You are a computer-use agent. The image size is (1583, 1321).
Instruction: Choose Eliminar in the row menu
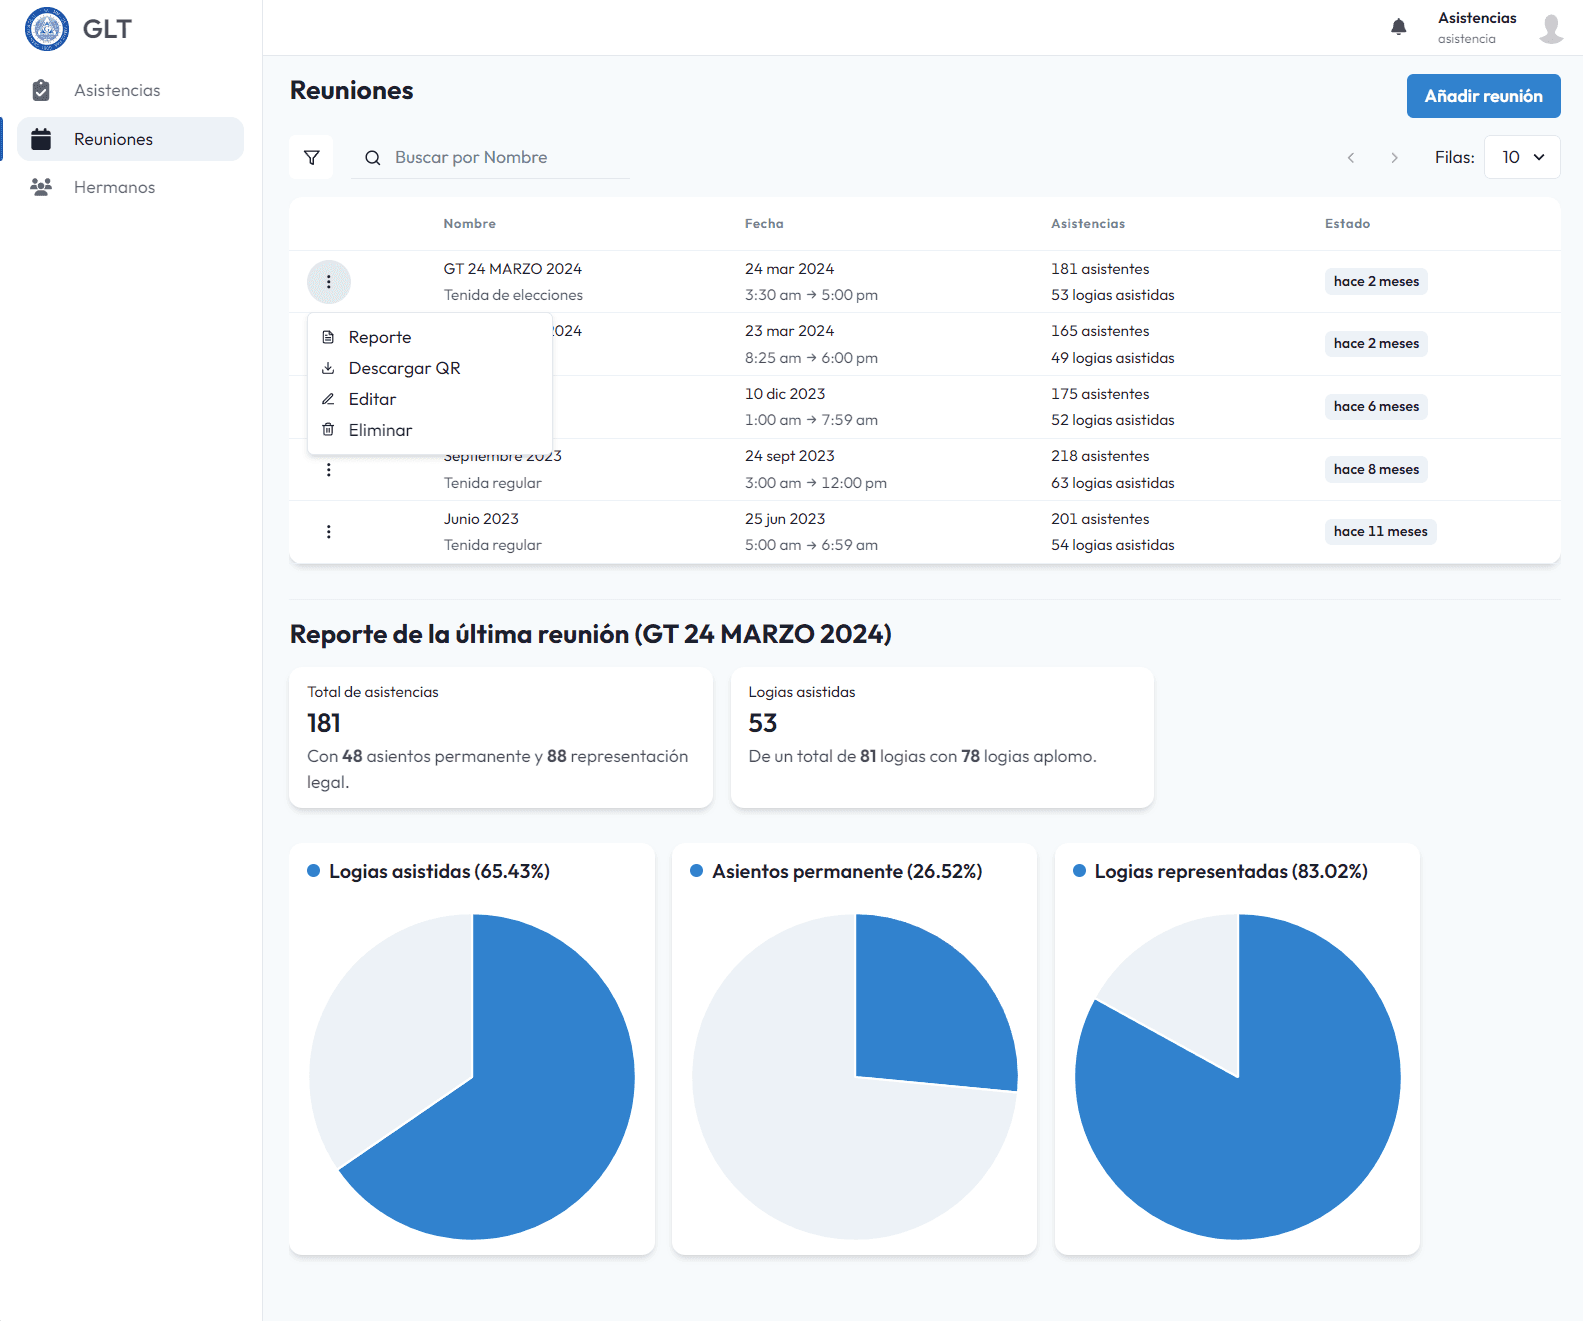(380, 431)
